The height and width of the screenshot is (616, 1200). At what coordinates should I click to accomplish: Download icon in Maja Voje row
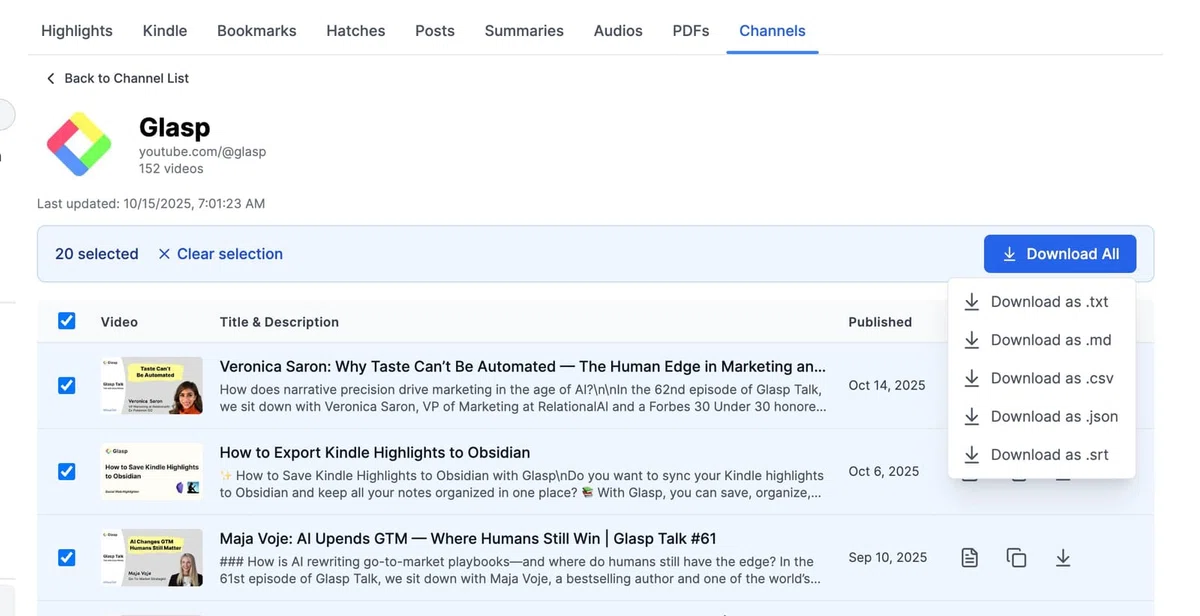1063,557
